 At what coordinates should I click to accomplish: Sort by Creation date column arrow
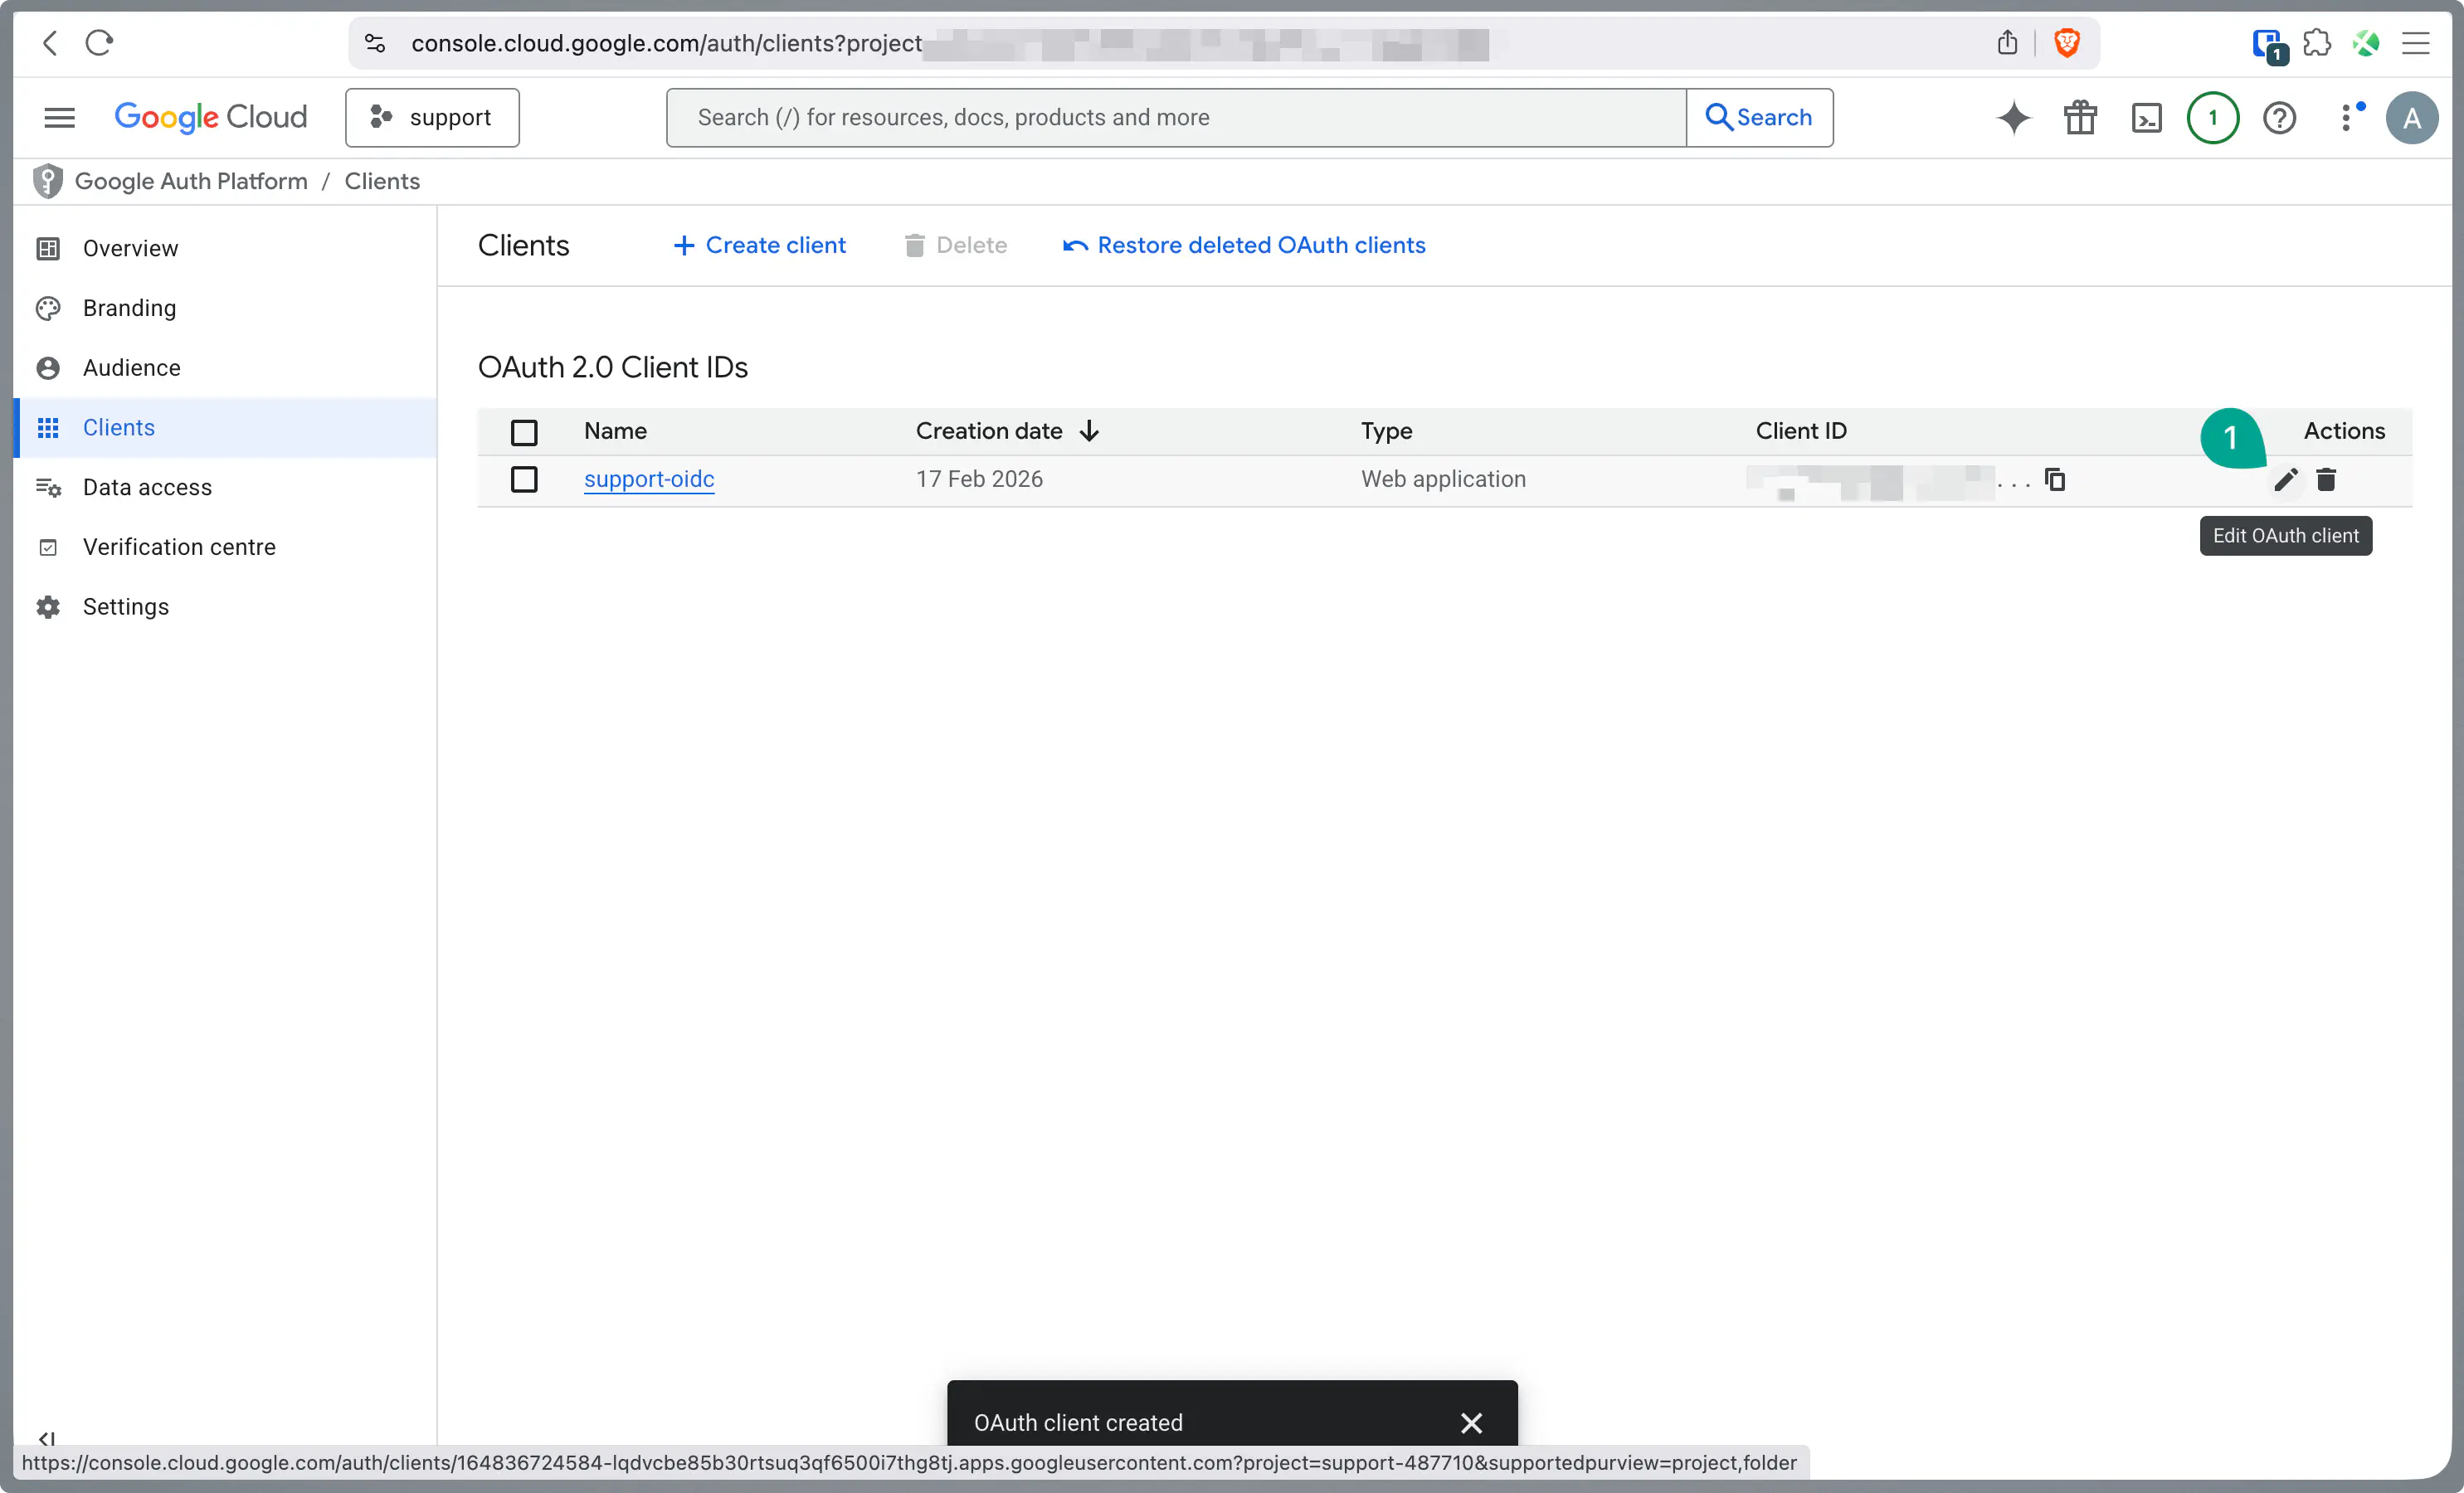click(1089, 431)
